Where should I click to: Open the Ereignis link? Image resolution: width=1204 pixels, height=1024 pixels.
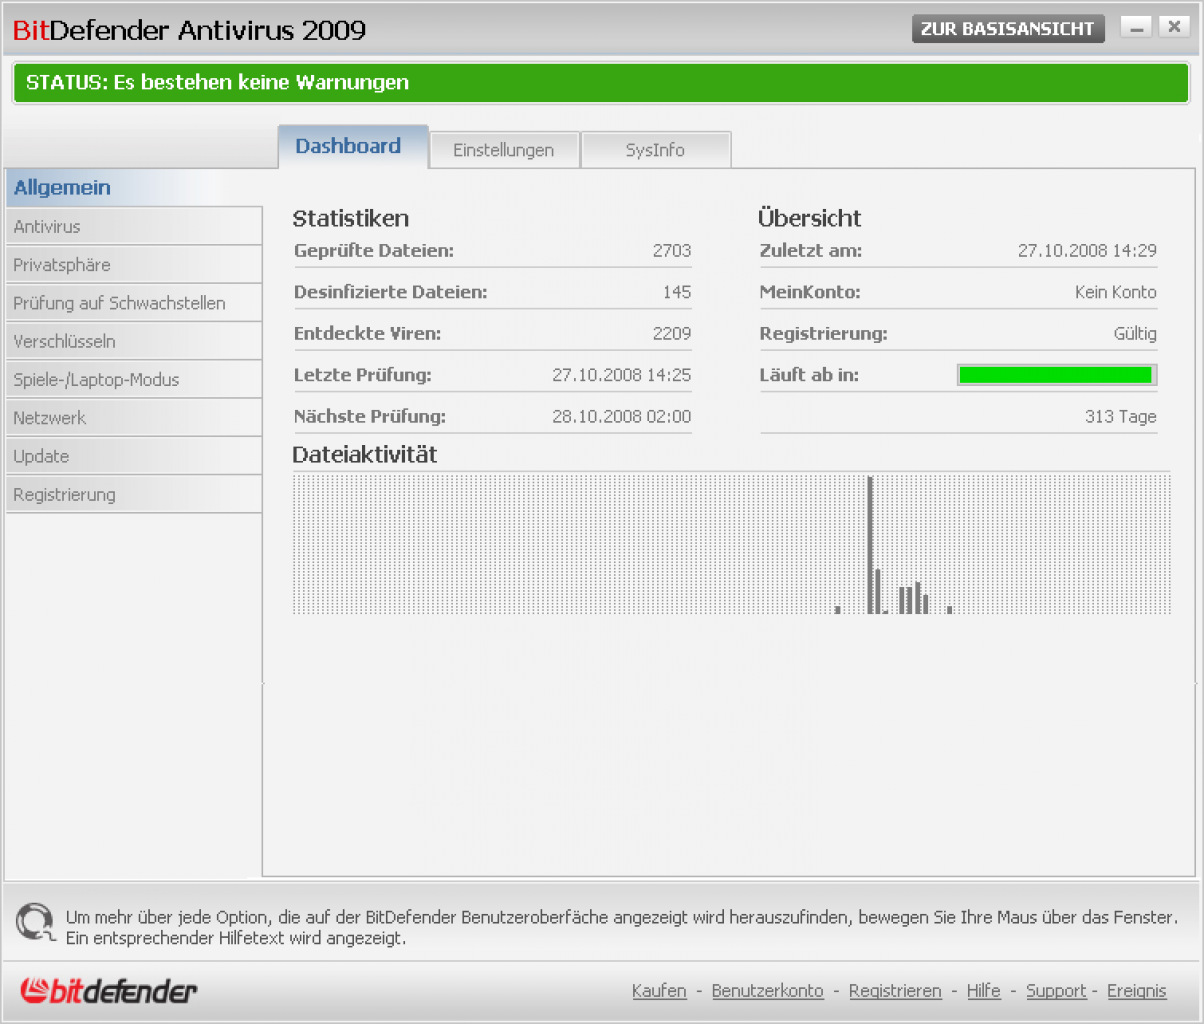[1137, 991]
